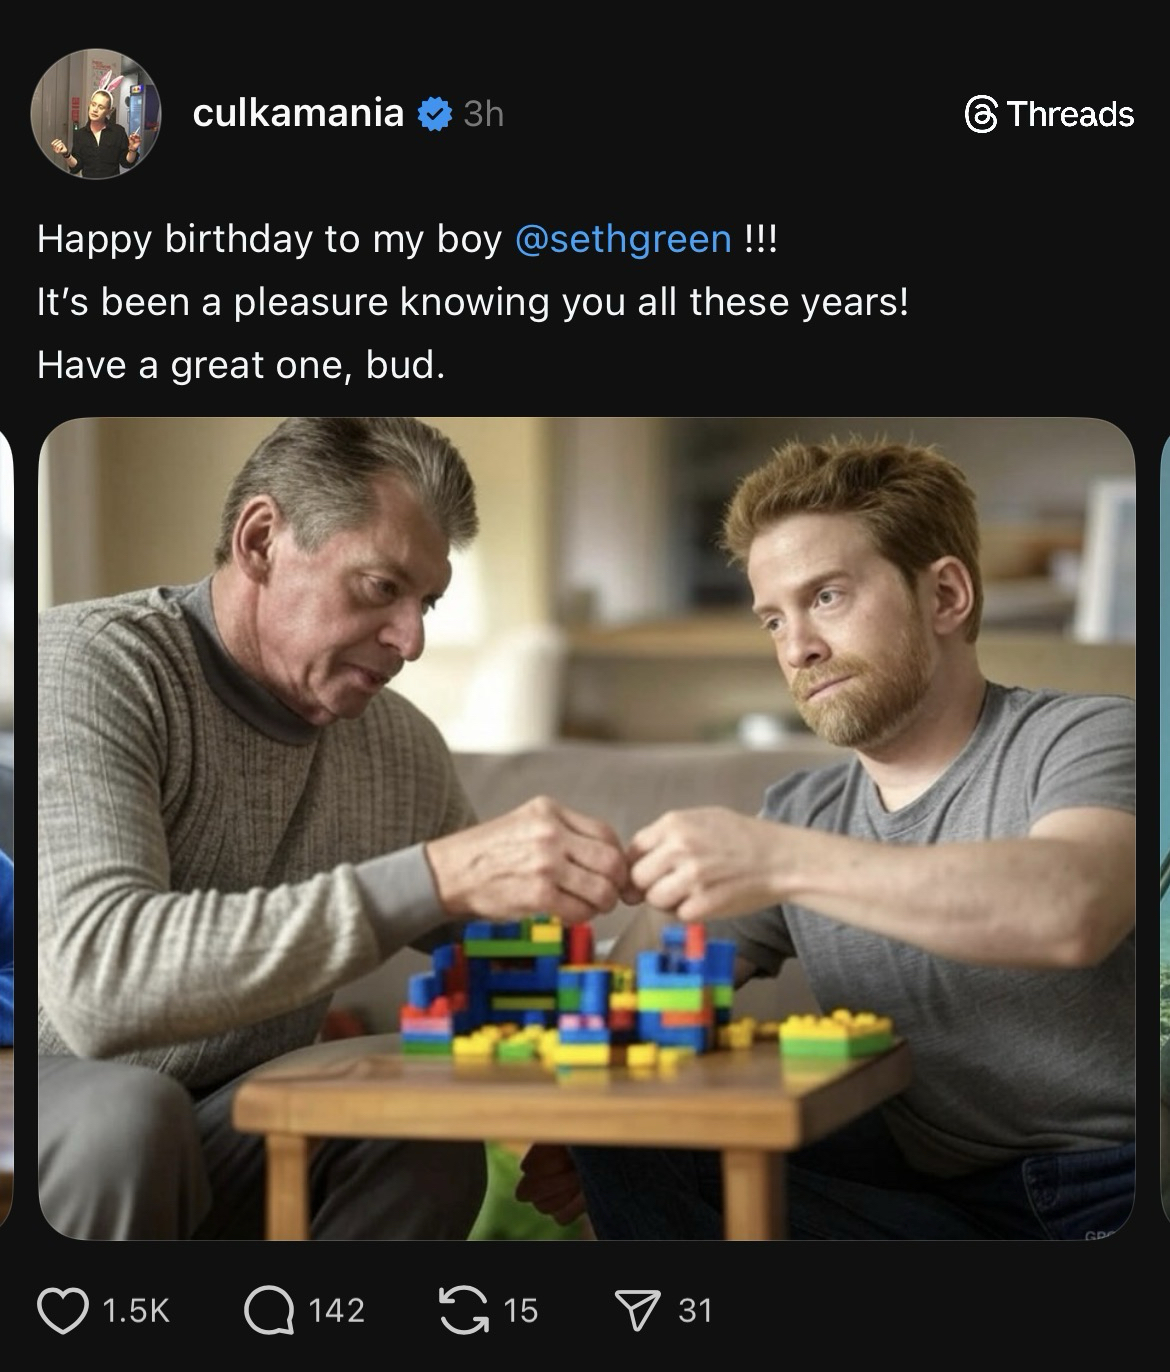Image resolution: width=1170 pixels, height=1372 pixels.
Task: Open the 142 replies count
Action: (336, 1310)
